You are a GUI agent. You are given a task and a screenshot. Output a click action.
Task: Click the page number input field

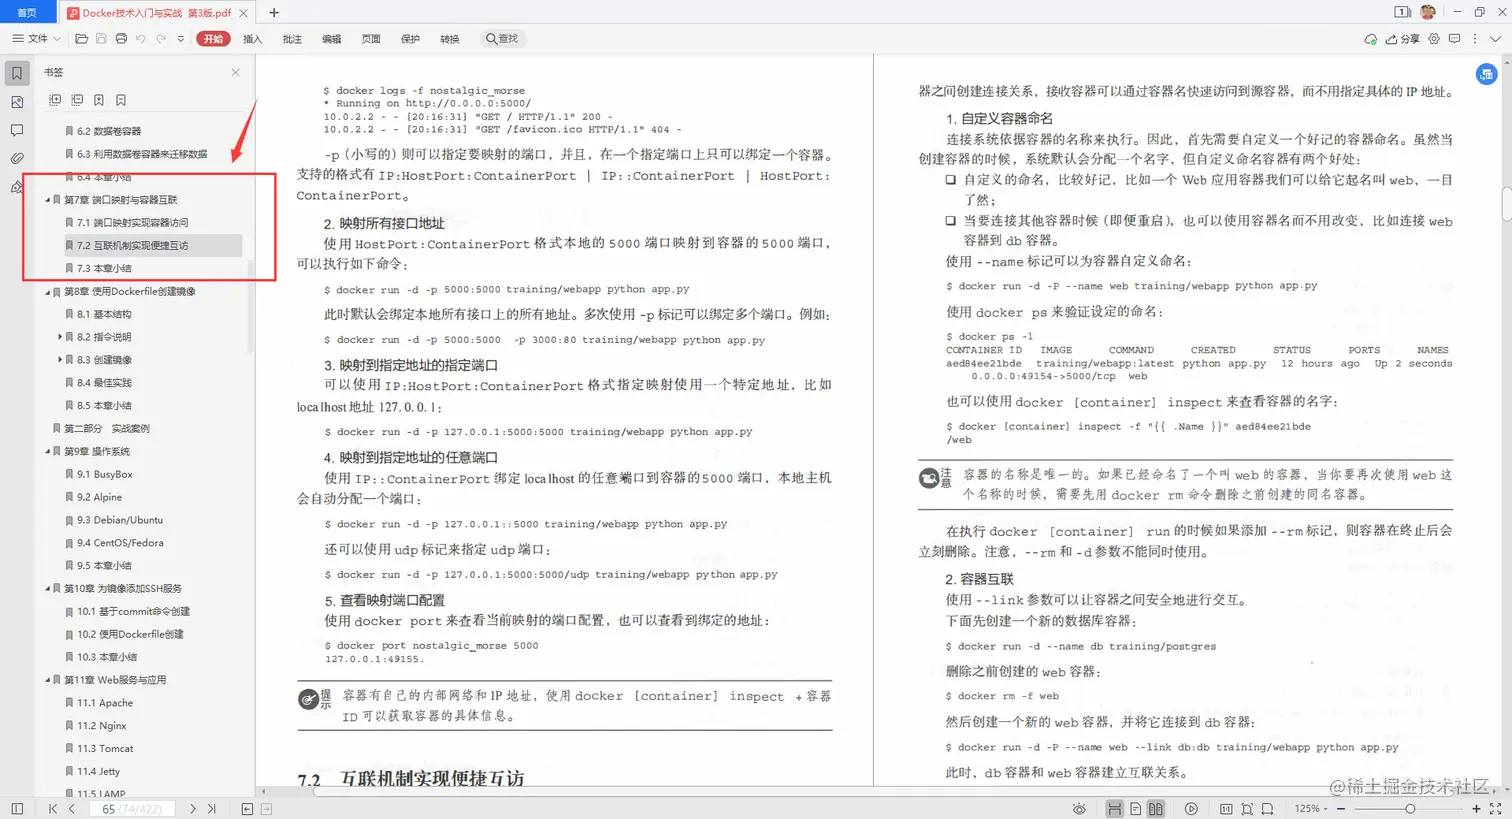coord(131,808)
